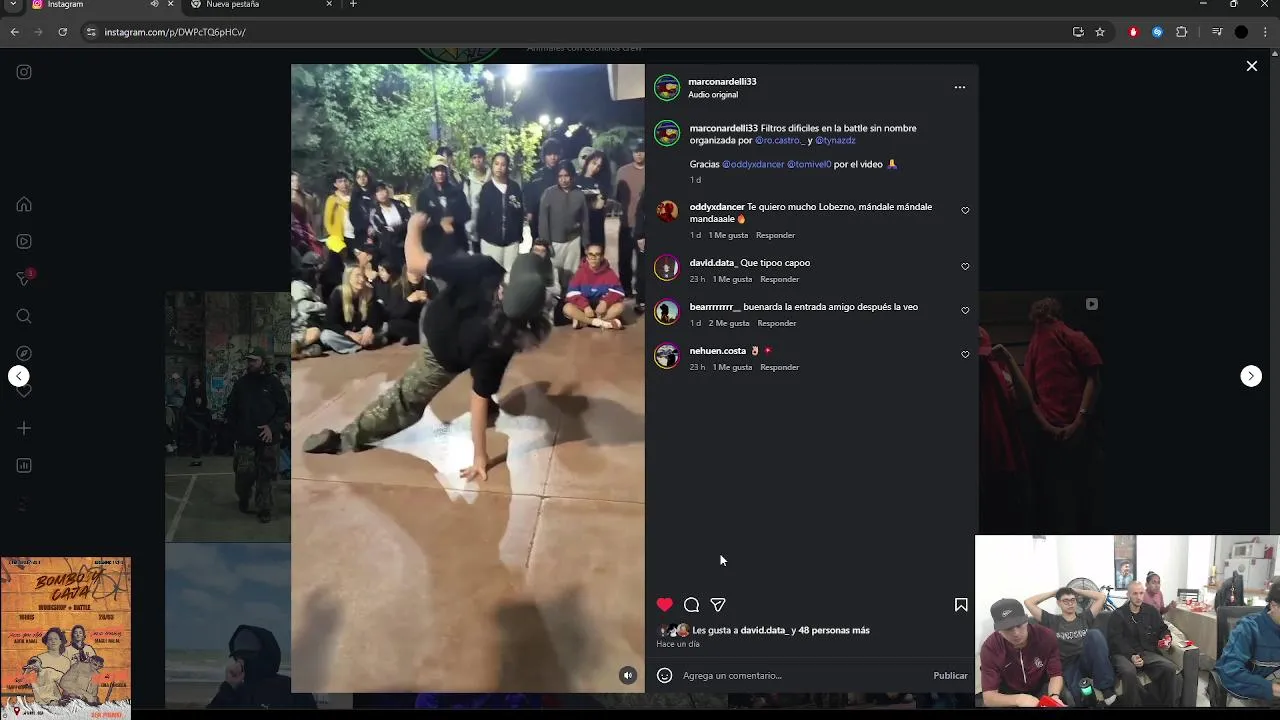Click the Publicar button
This screenshot has width=1280, height=720.
click(950, 675)
